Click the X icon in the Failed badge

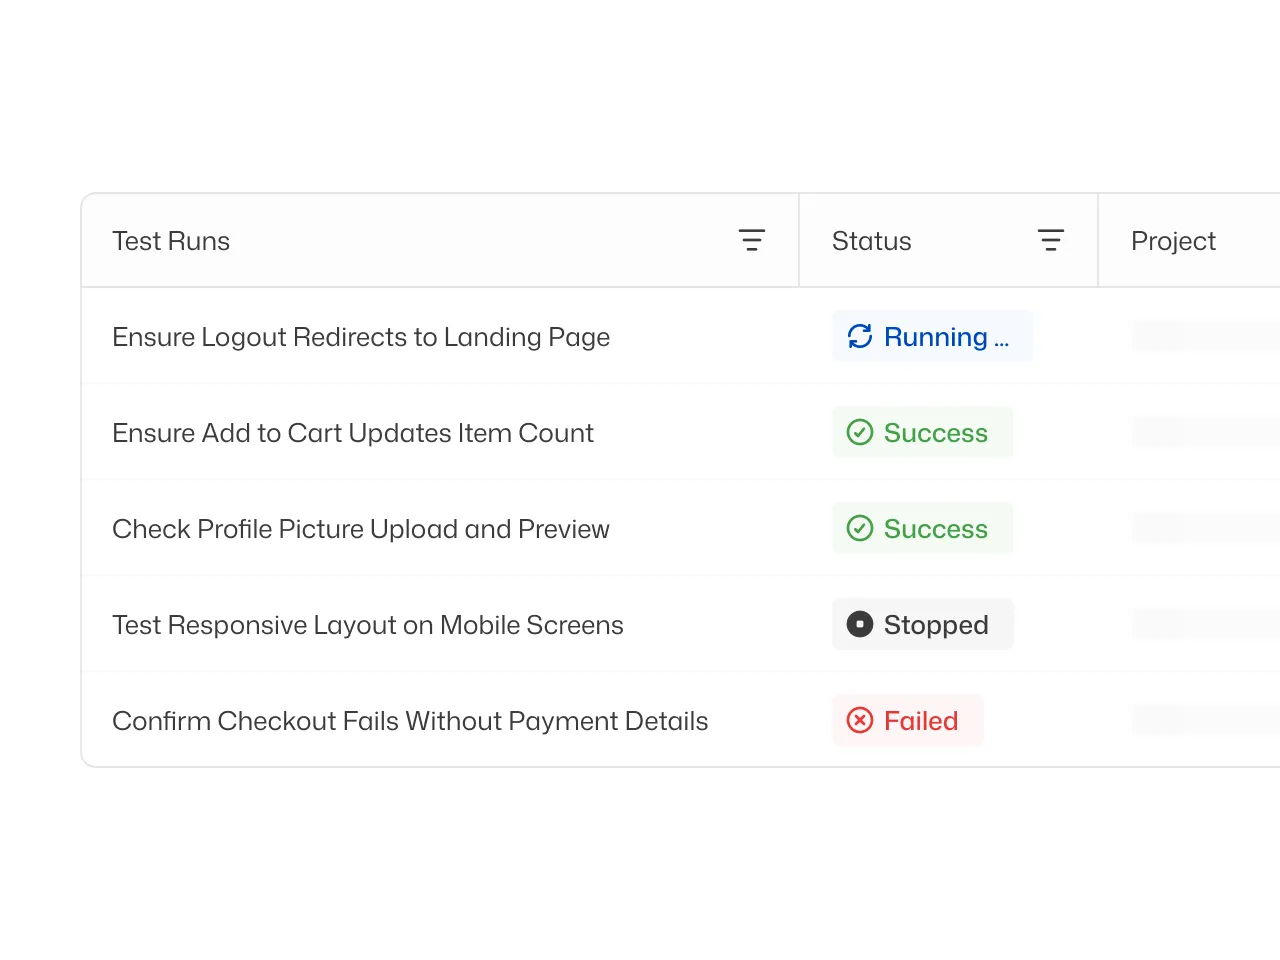click(x=860, y=720)
